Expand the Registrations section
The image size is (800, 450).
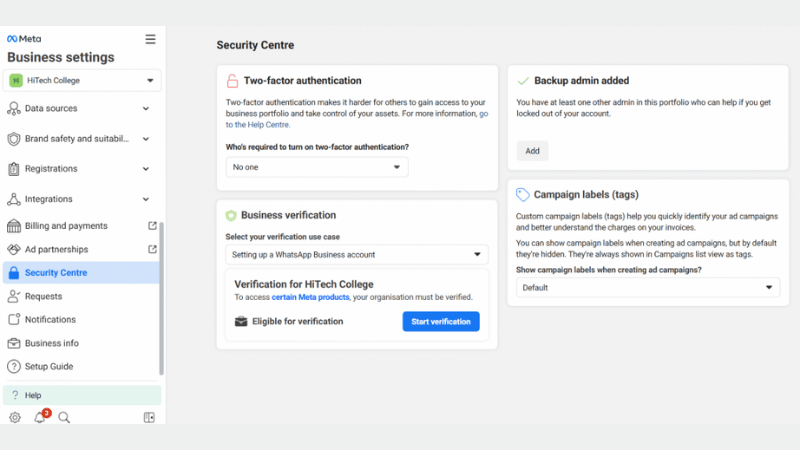(80, 169)
